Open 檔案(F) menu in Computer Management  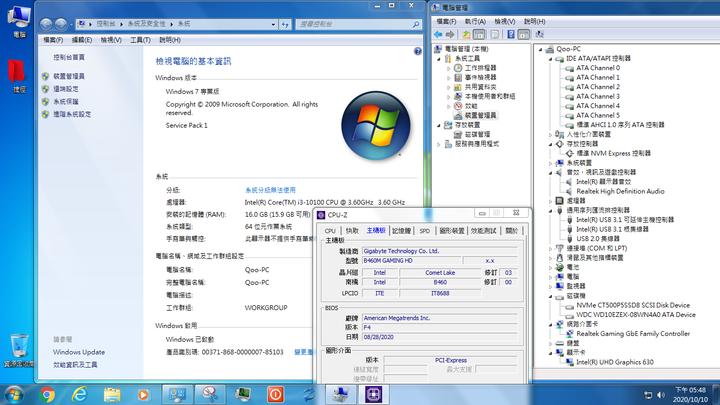(x=446, y=22)
